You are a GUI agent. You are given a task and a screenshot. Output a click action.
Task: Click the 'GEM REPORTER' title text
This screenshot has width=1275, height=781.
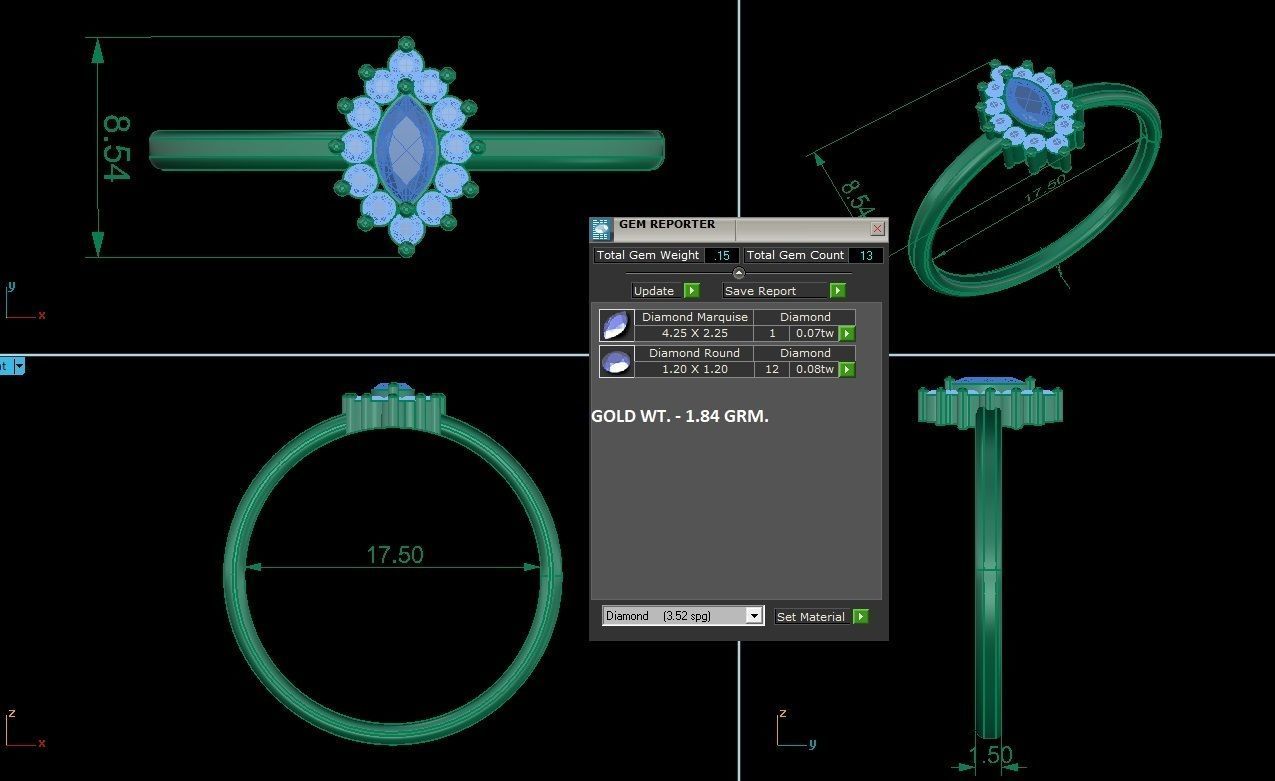tap(667, 224)
